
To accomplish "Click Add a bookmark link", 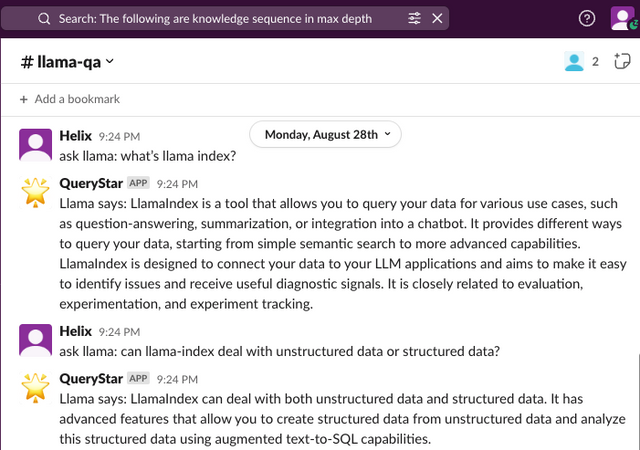I will coord(77,99).
